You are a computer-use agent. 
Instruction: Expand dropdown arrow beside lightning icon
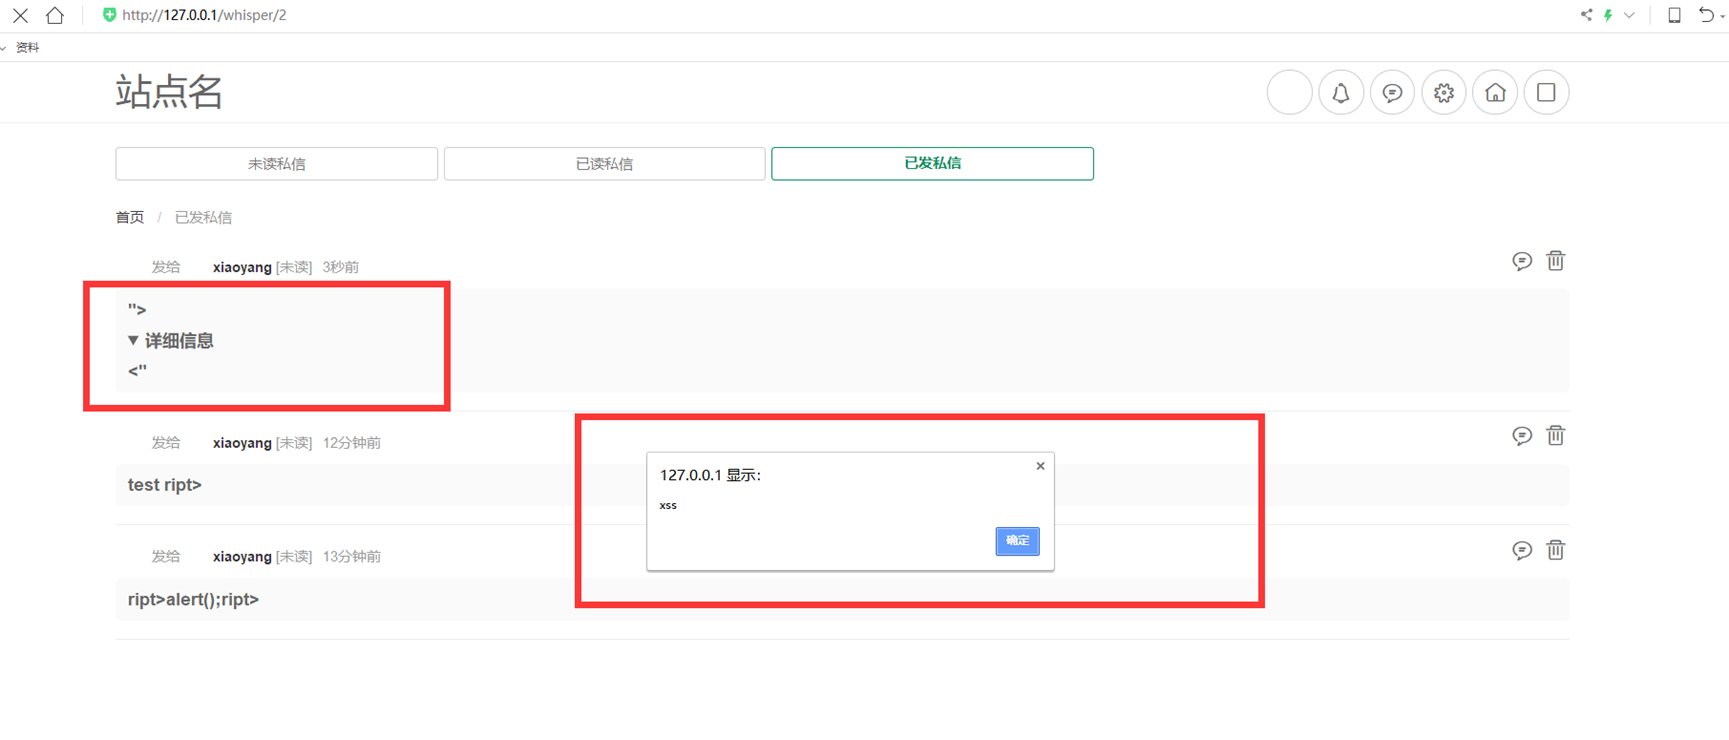[1629, 15]
